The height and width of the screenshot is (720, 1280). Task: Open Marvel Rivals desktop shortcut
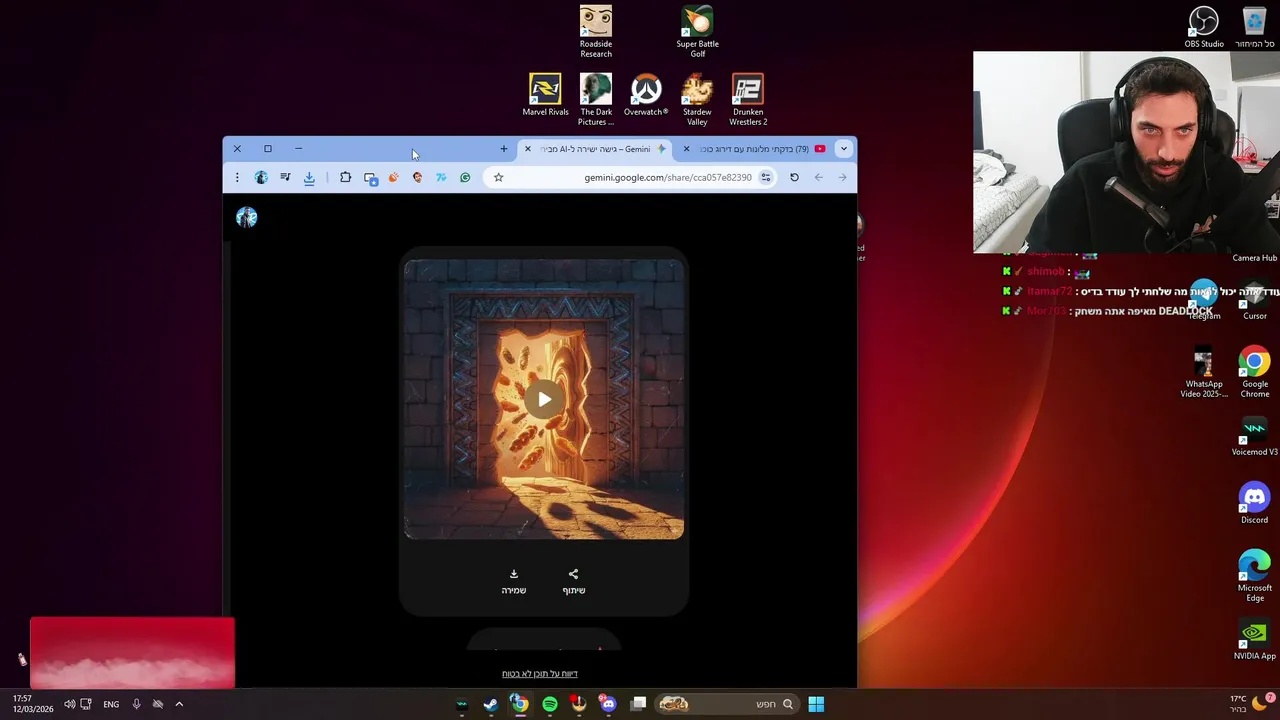545,95
